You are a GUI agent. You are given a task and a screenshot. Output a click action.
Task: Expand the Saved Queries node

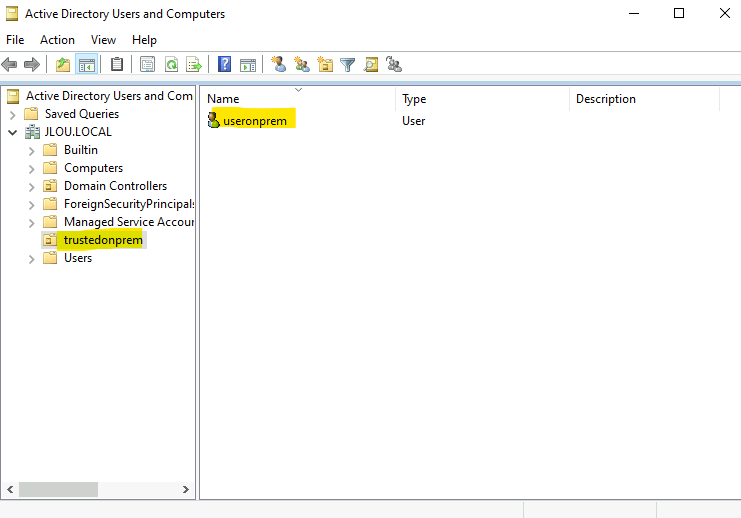13,114
